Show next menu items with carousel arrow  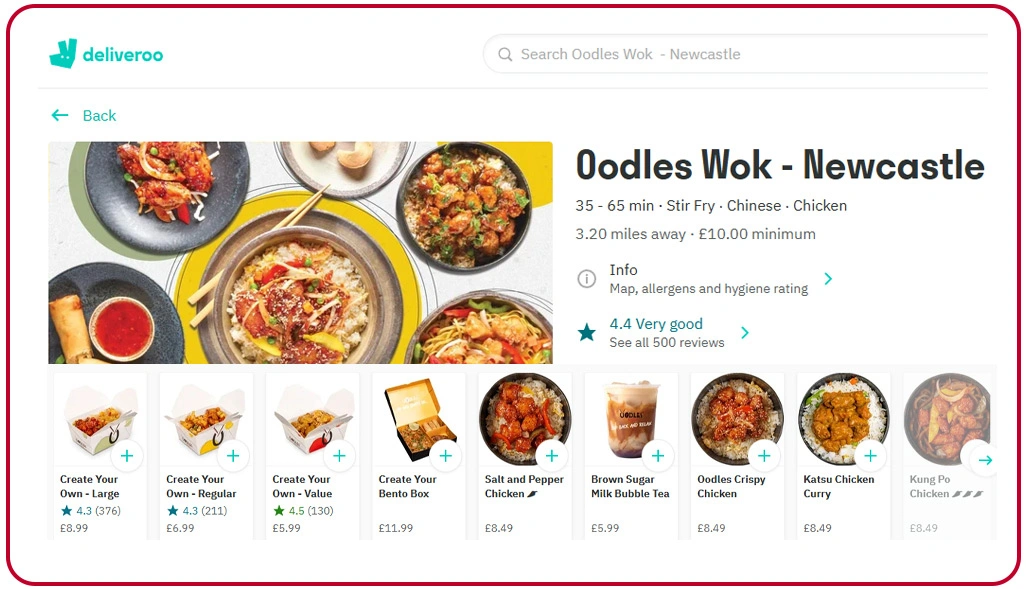click(x=985, y=460)
